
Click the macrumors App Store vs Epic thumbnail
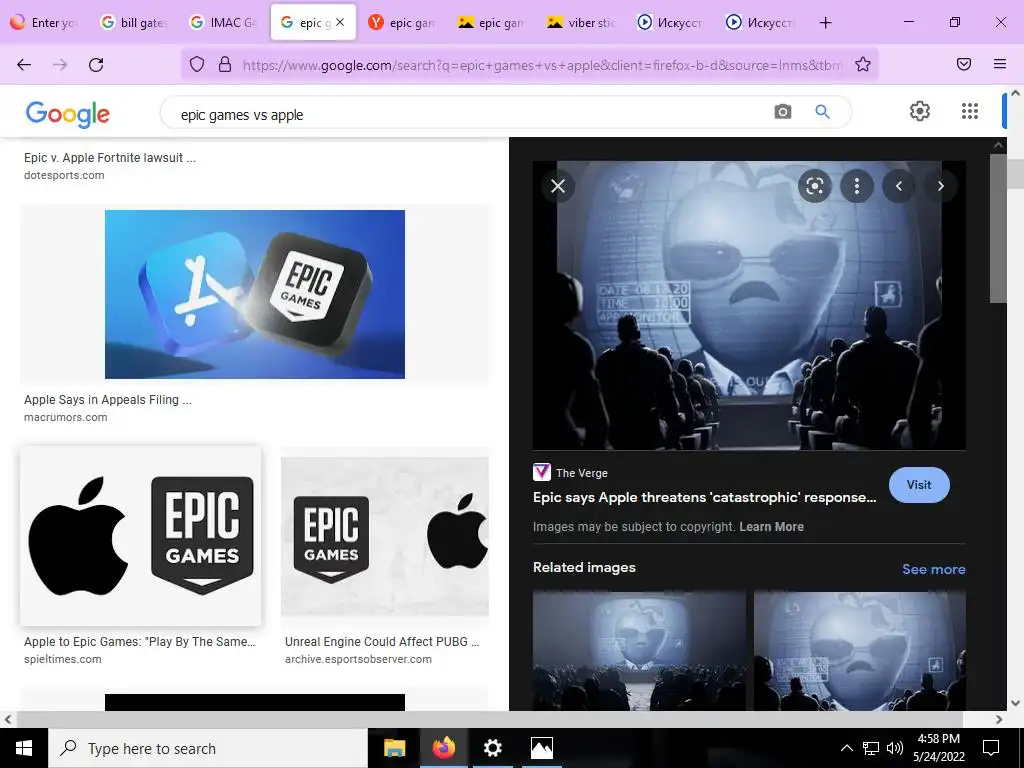tap(255, 294)
